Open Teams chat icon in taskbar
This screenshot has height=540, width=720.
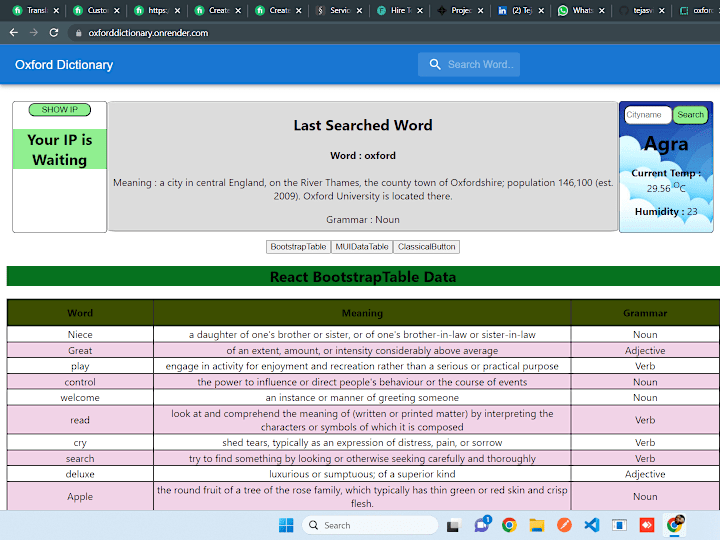point(482,524)
